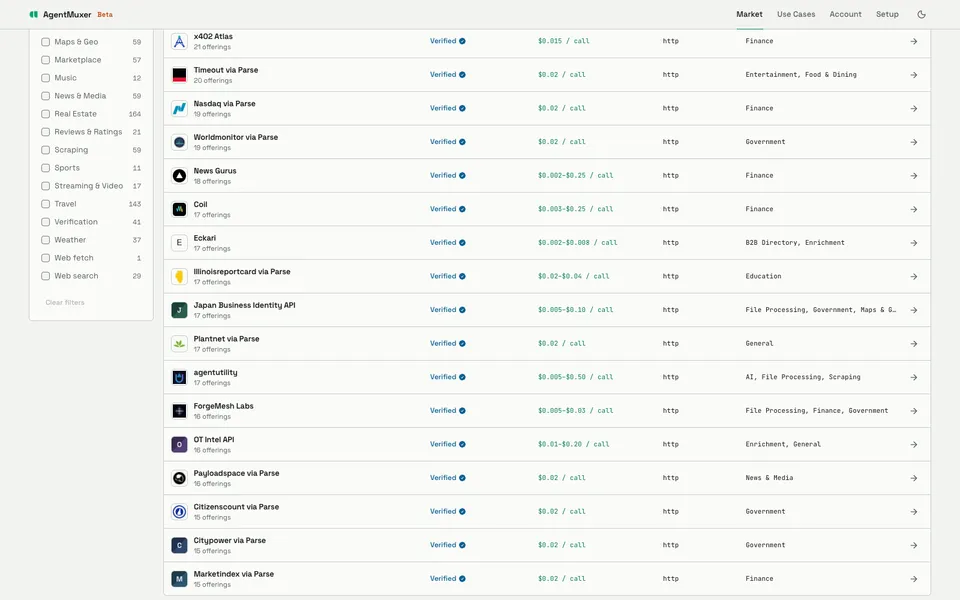Click the Timeout via Parse logo
The width and height of the screenshot is (960, 600).
click(179, 75)
